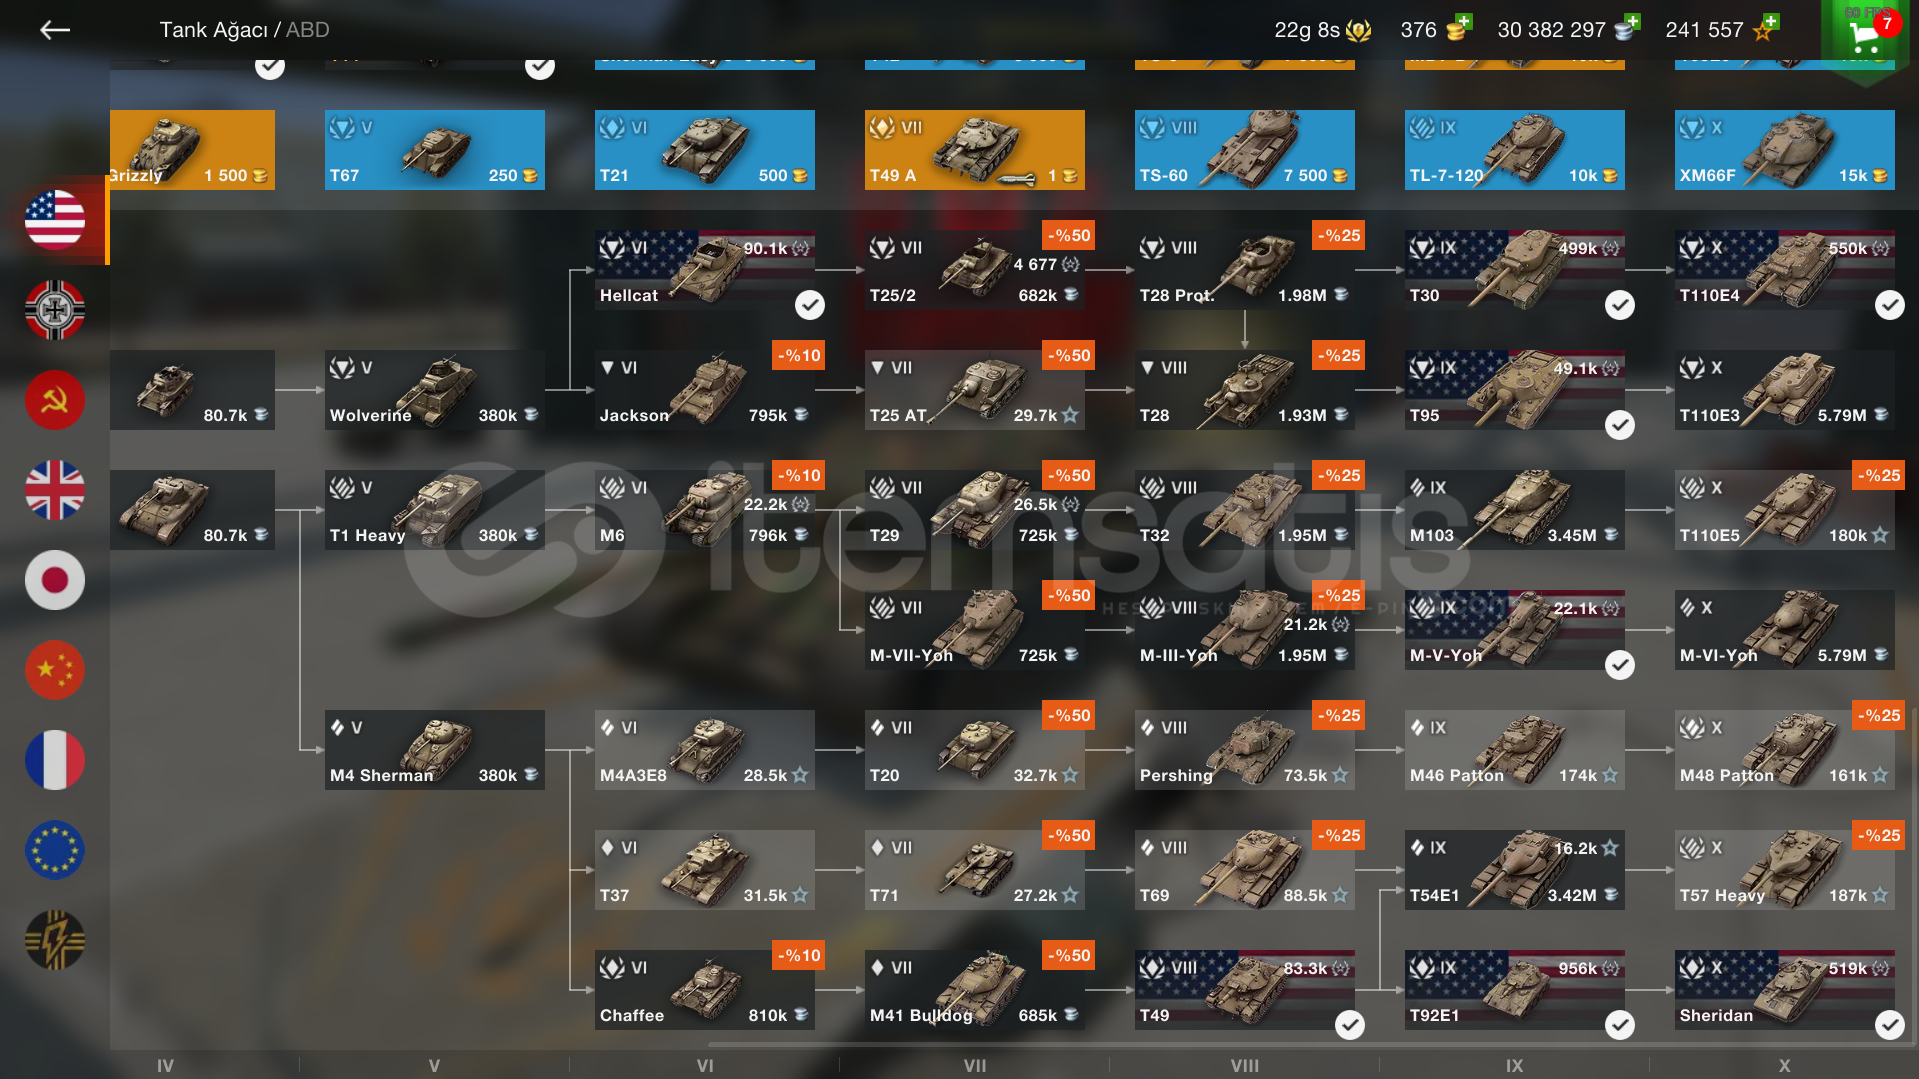Select the European nation flag
The image size is (1919, 1079).
click(55, 850)
